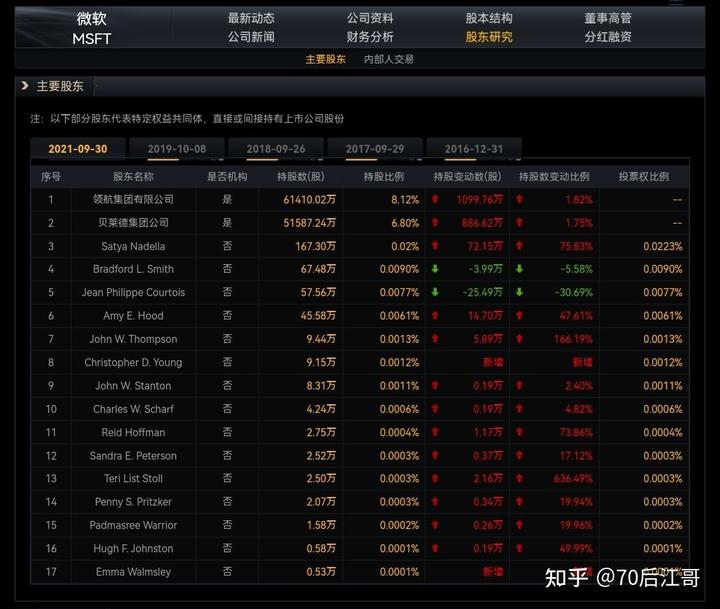The image size is (720, 609).
Task: Click the 持股数变动比例 column header
Action: (554, 177)
